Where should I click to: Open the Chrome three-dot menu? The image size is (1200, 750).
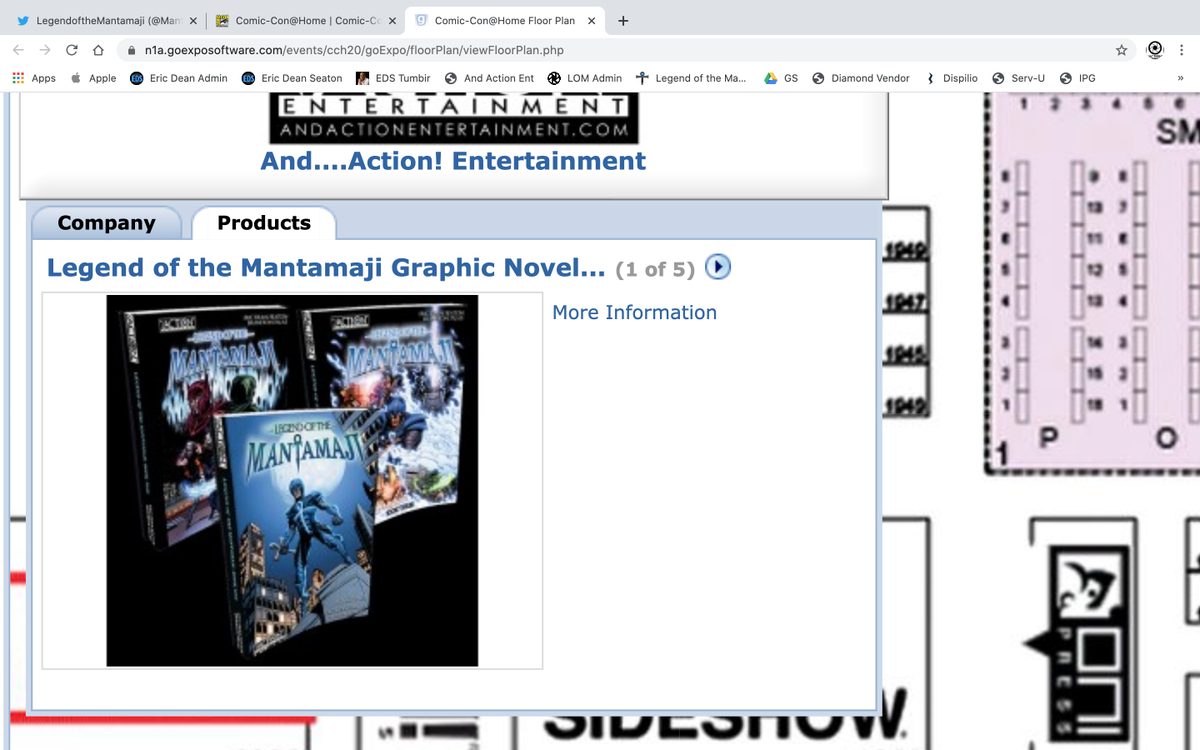(x=1182, y=50)
